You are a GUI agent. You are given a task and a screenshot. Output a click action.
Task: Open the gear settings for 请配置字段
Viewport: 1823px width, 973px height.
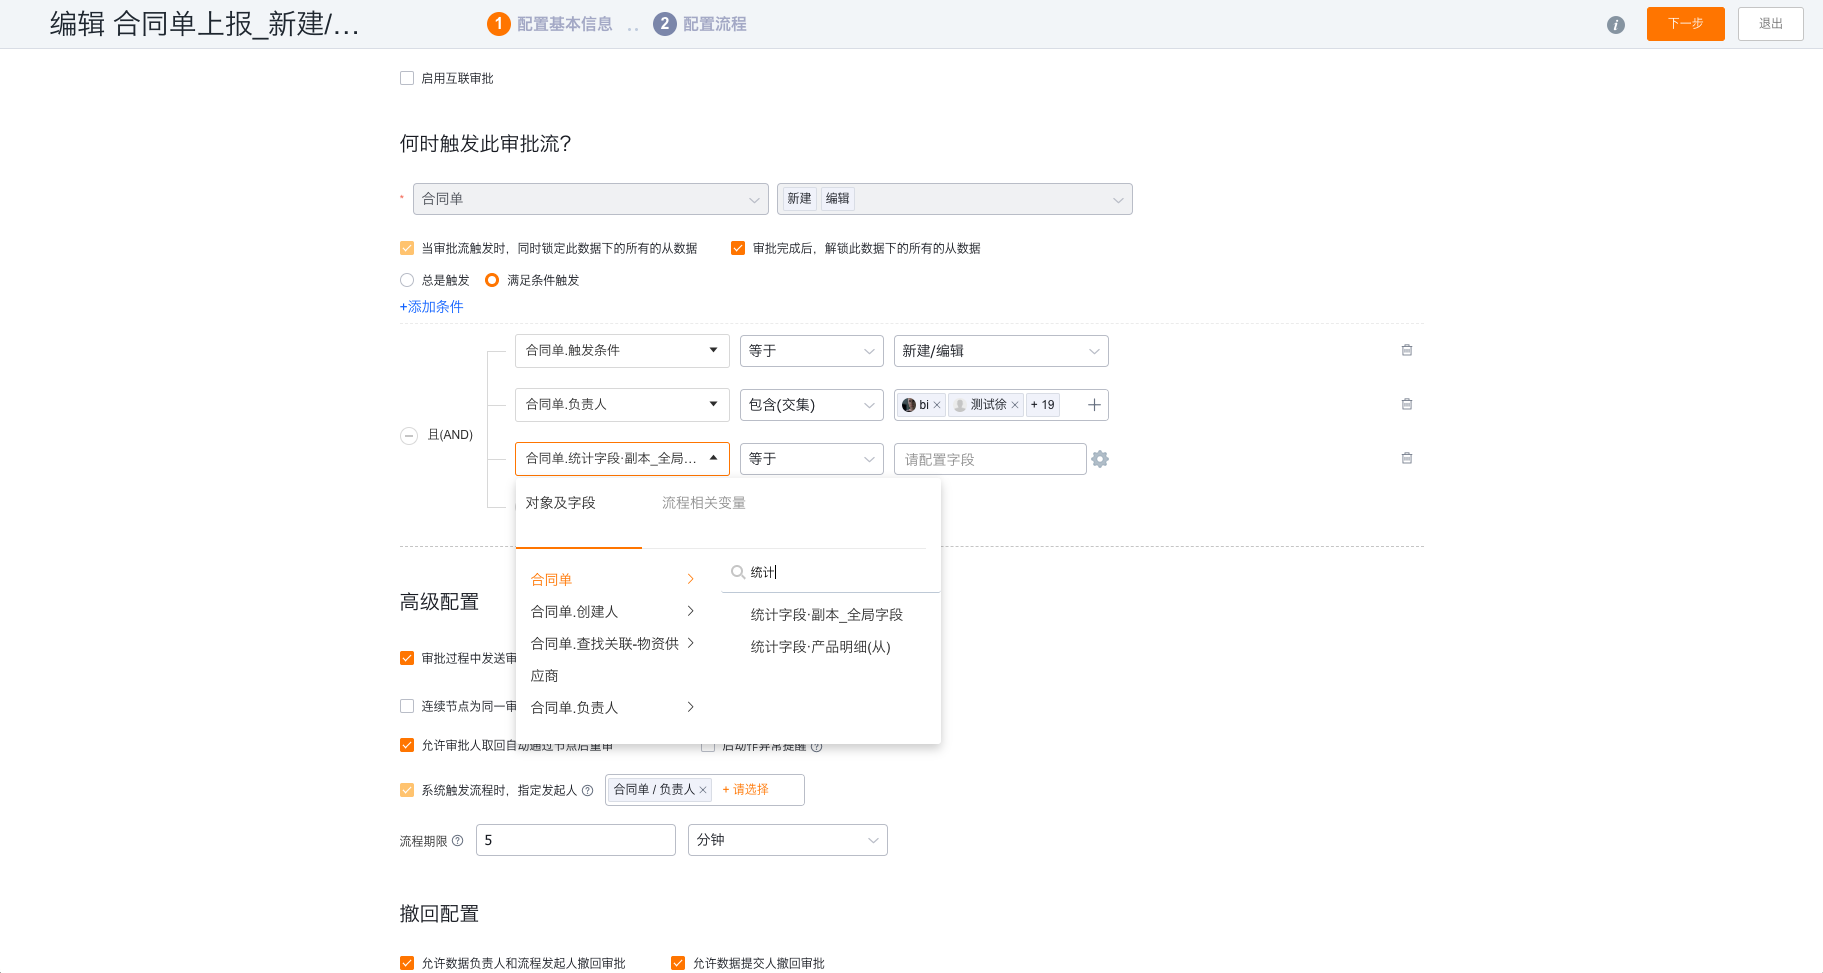(1100, 459)
